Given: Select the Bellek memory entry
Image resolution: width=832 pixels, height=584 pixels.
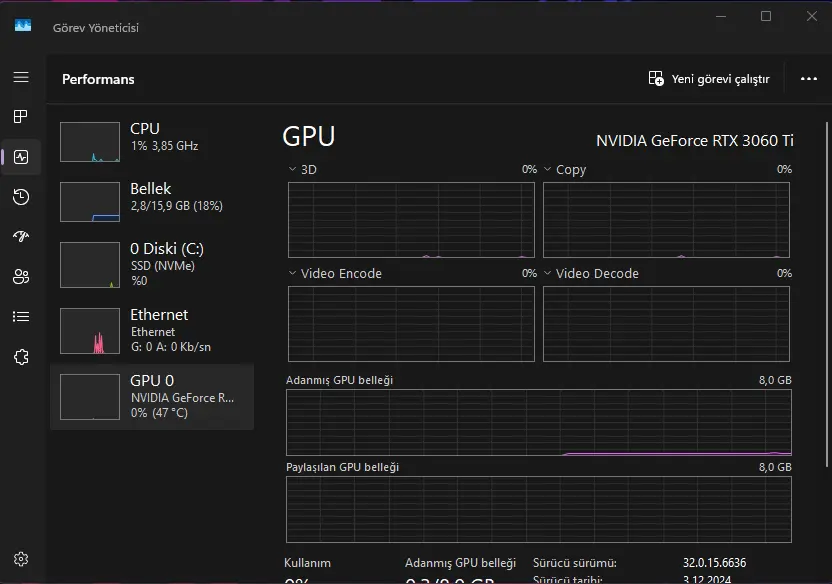Looking at the screenshot, I should point(152,202).
